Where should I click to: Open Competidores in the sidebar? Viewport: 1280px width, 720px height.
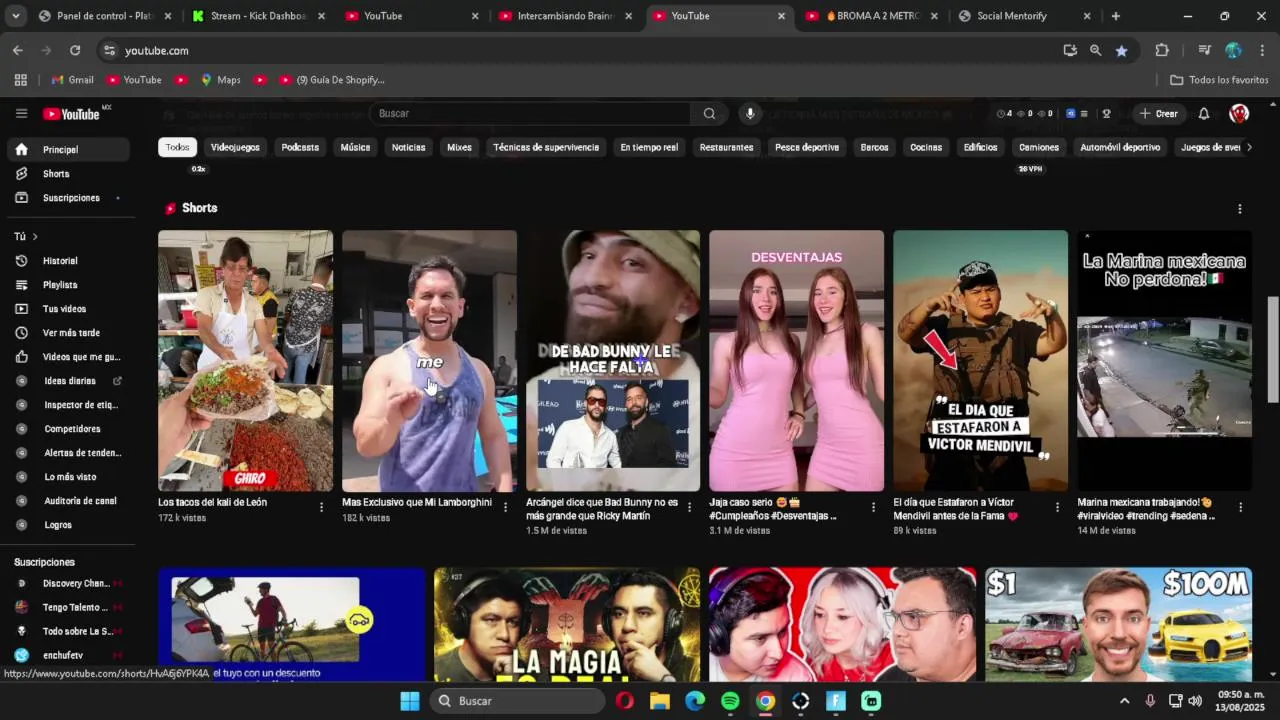[x=66, y=429]
